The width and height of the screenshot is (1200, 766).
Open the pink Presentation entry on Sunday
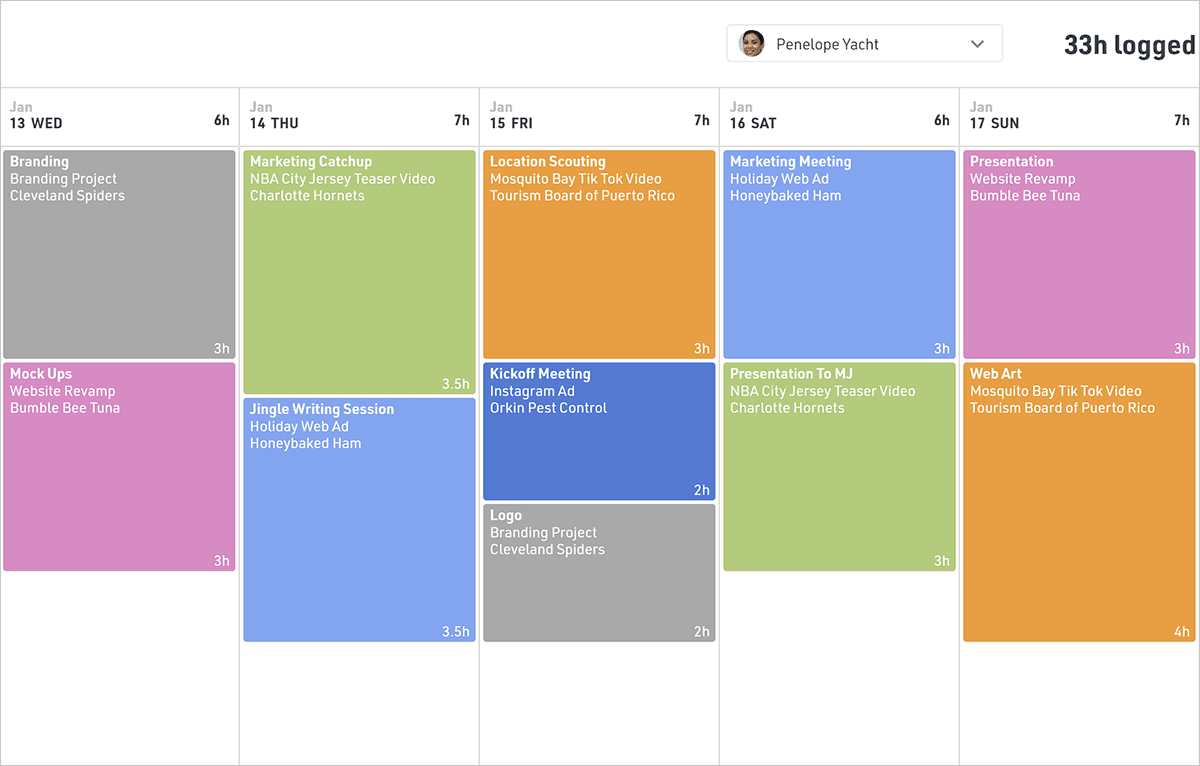pyautogui.click(x=1079, y=255)
